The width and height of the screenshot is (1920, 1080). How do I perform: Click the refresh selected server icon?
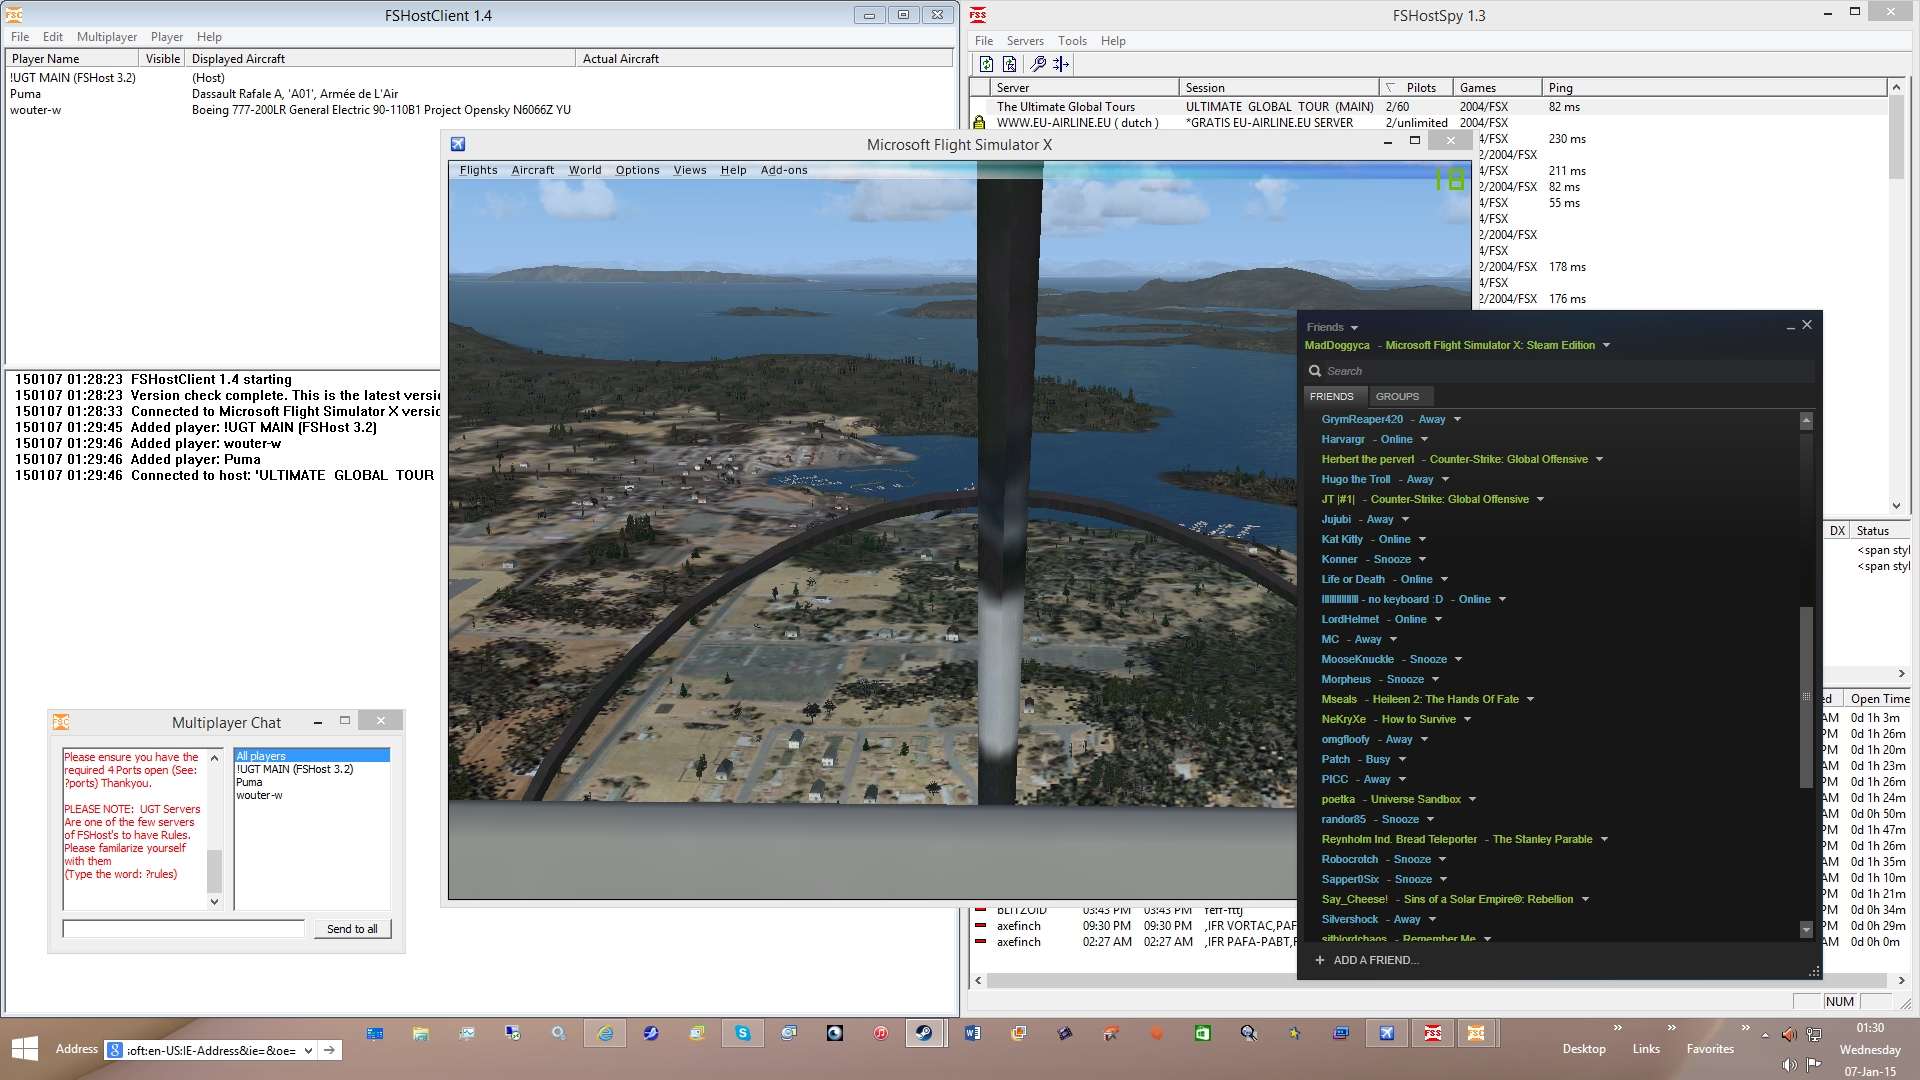point(1010,64)
